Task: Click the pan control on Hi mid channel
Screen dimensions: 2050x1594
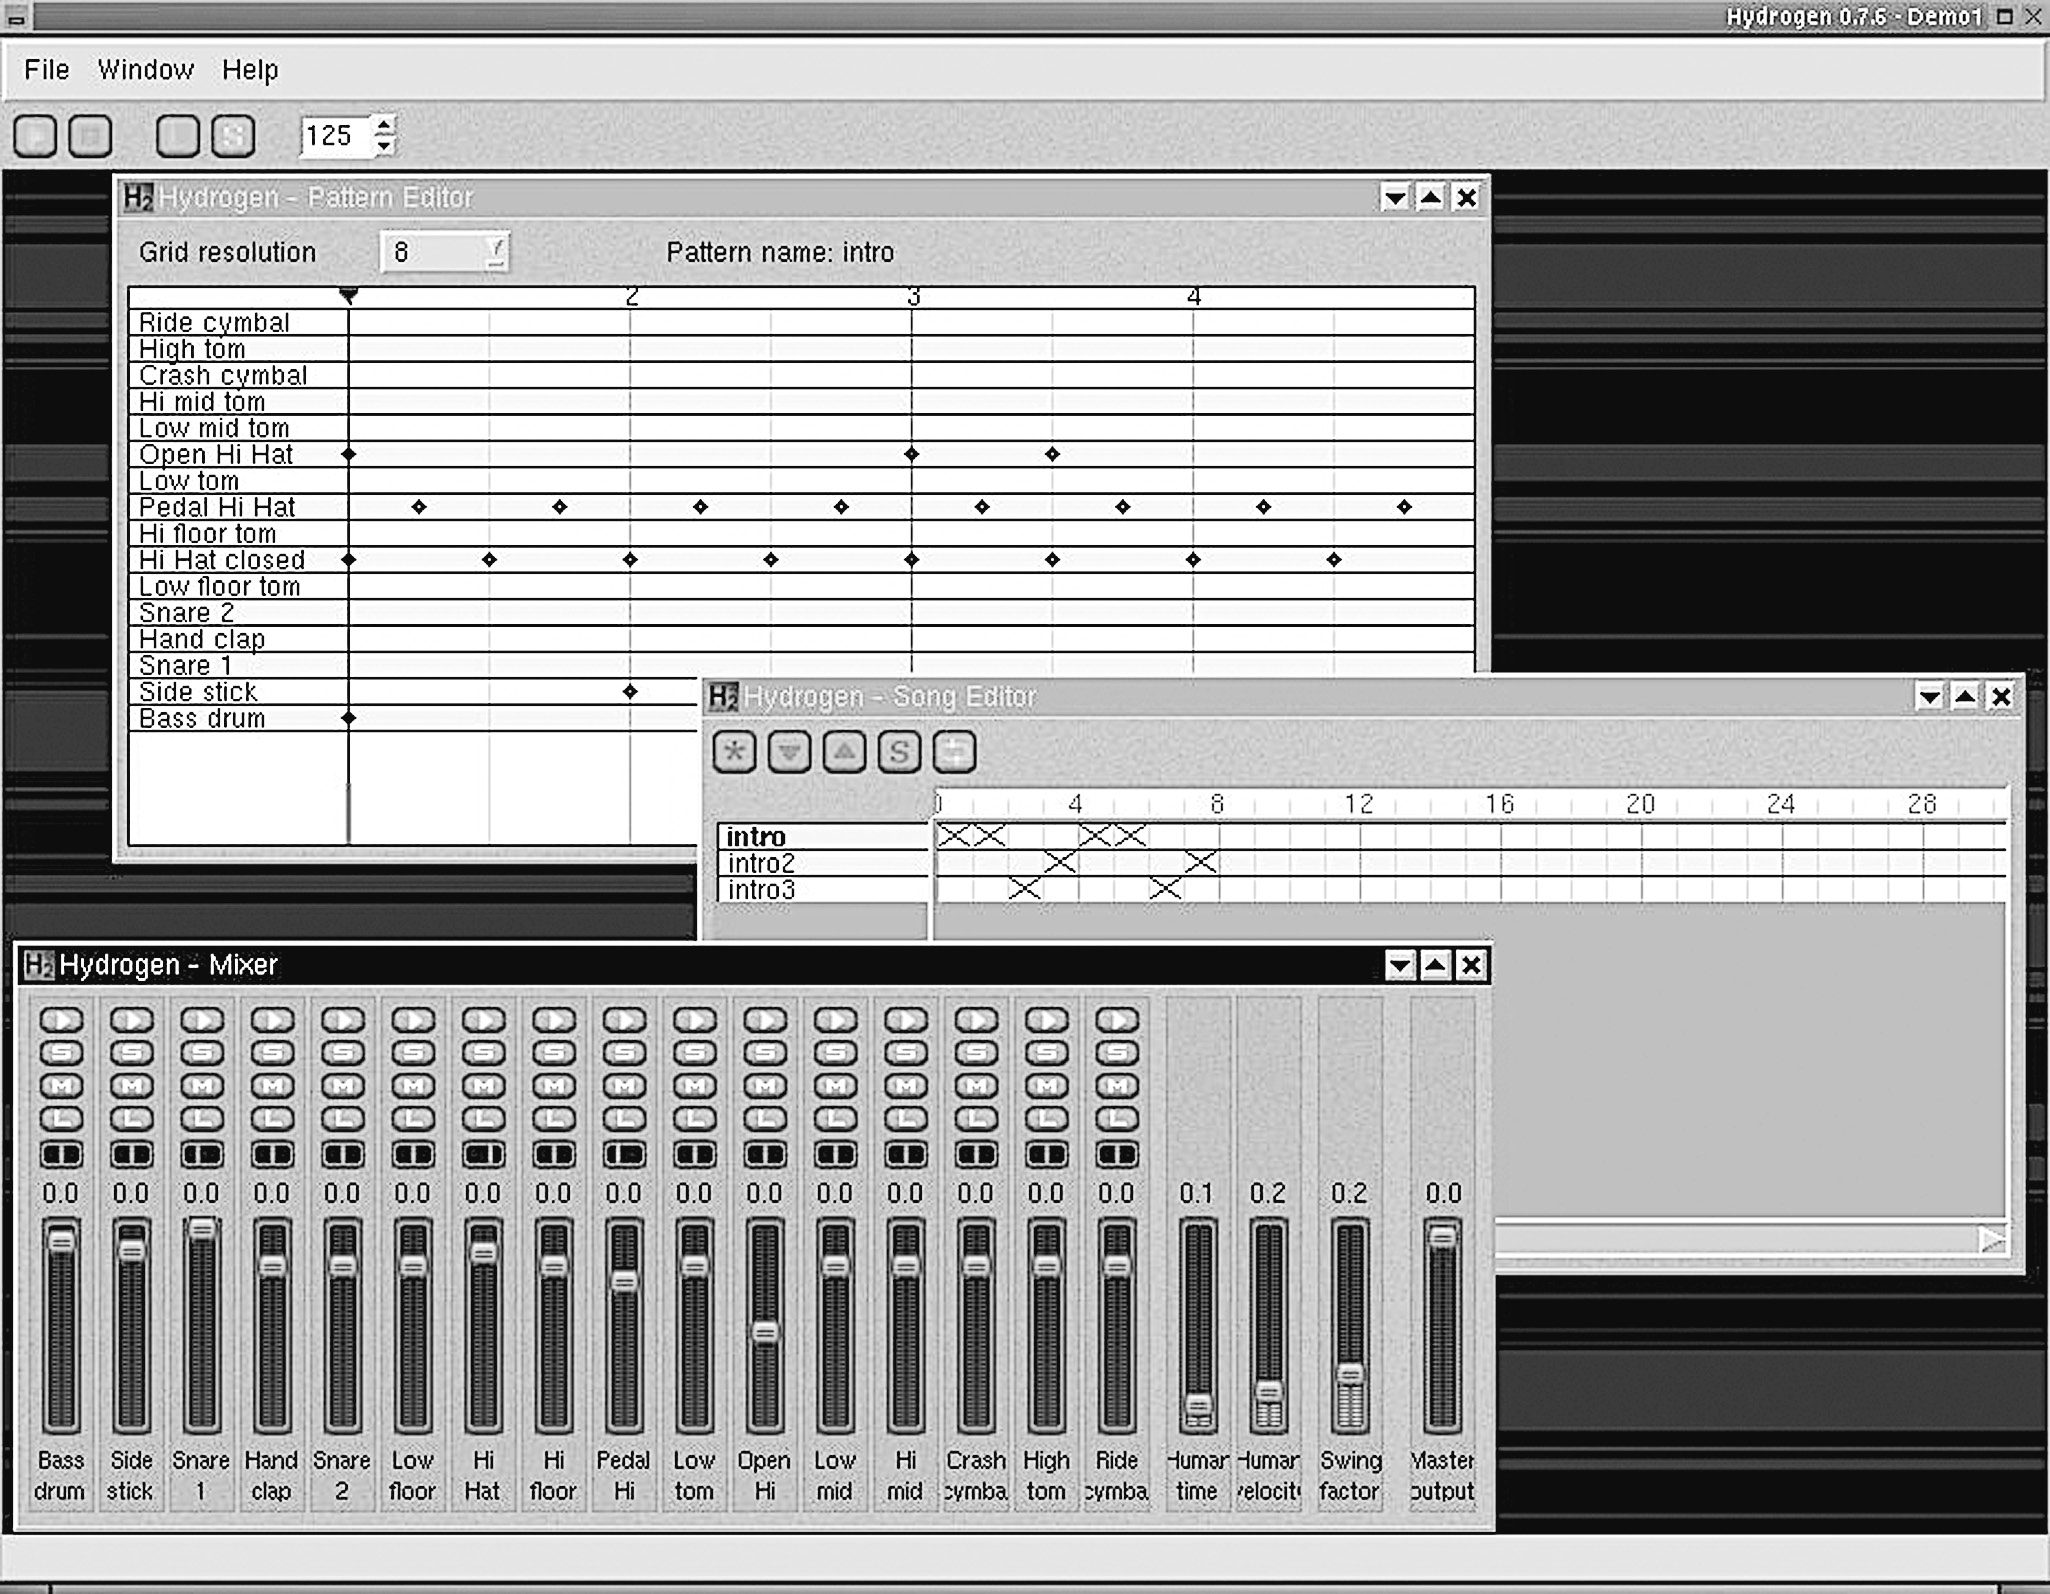Action: click(906, 1155)
